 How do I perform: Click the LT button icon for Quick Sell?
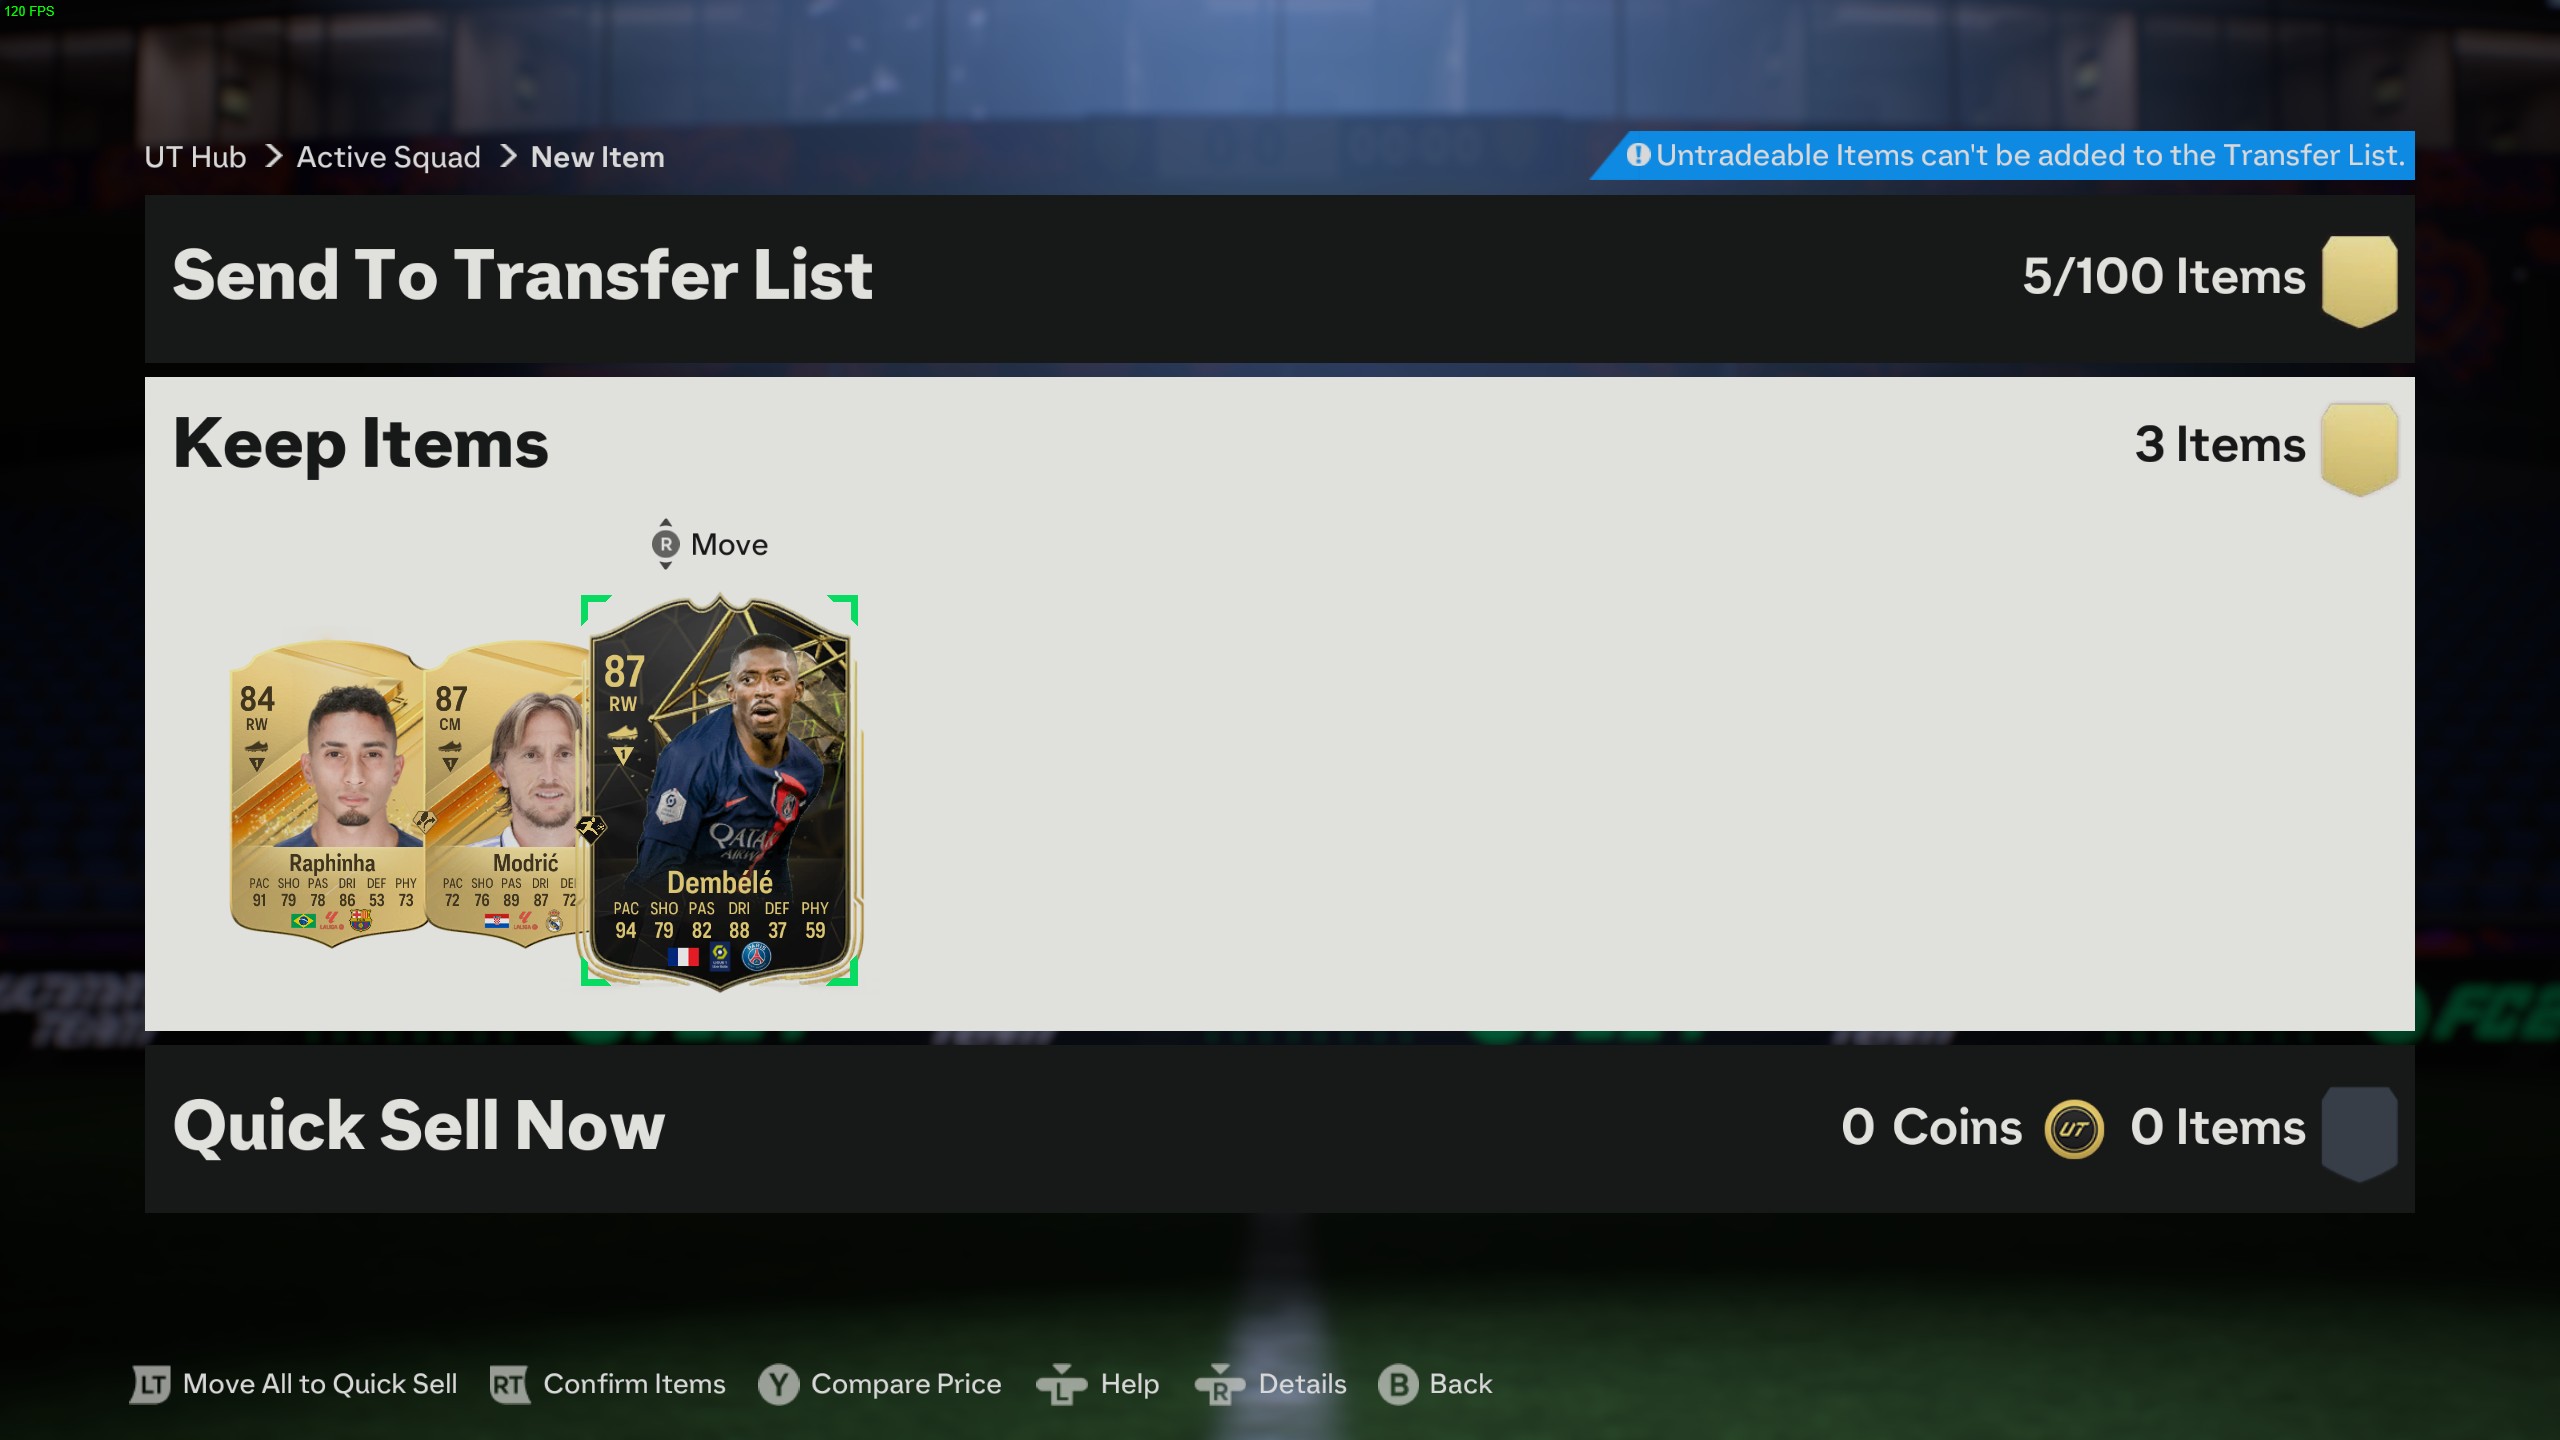151,1385
